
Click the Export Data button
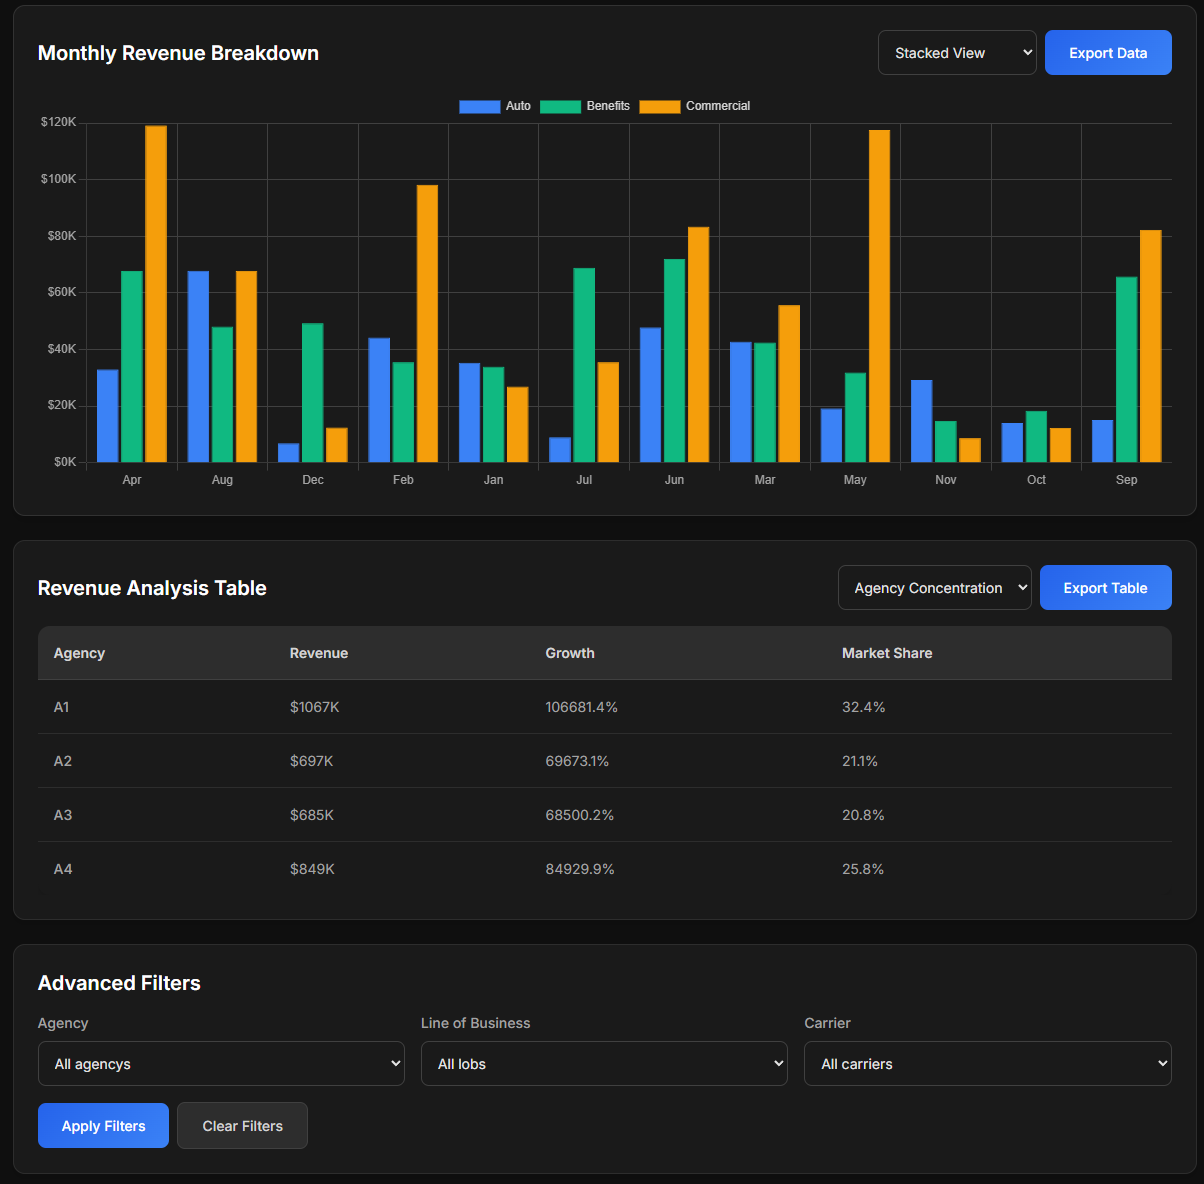point(1107,53)
